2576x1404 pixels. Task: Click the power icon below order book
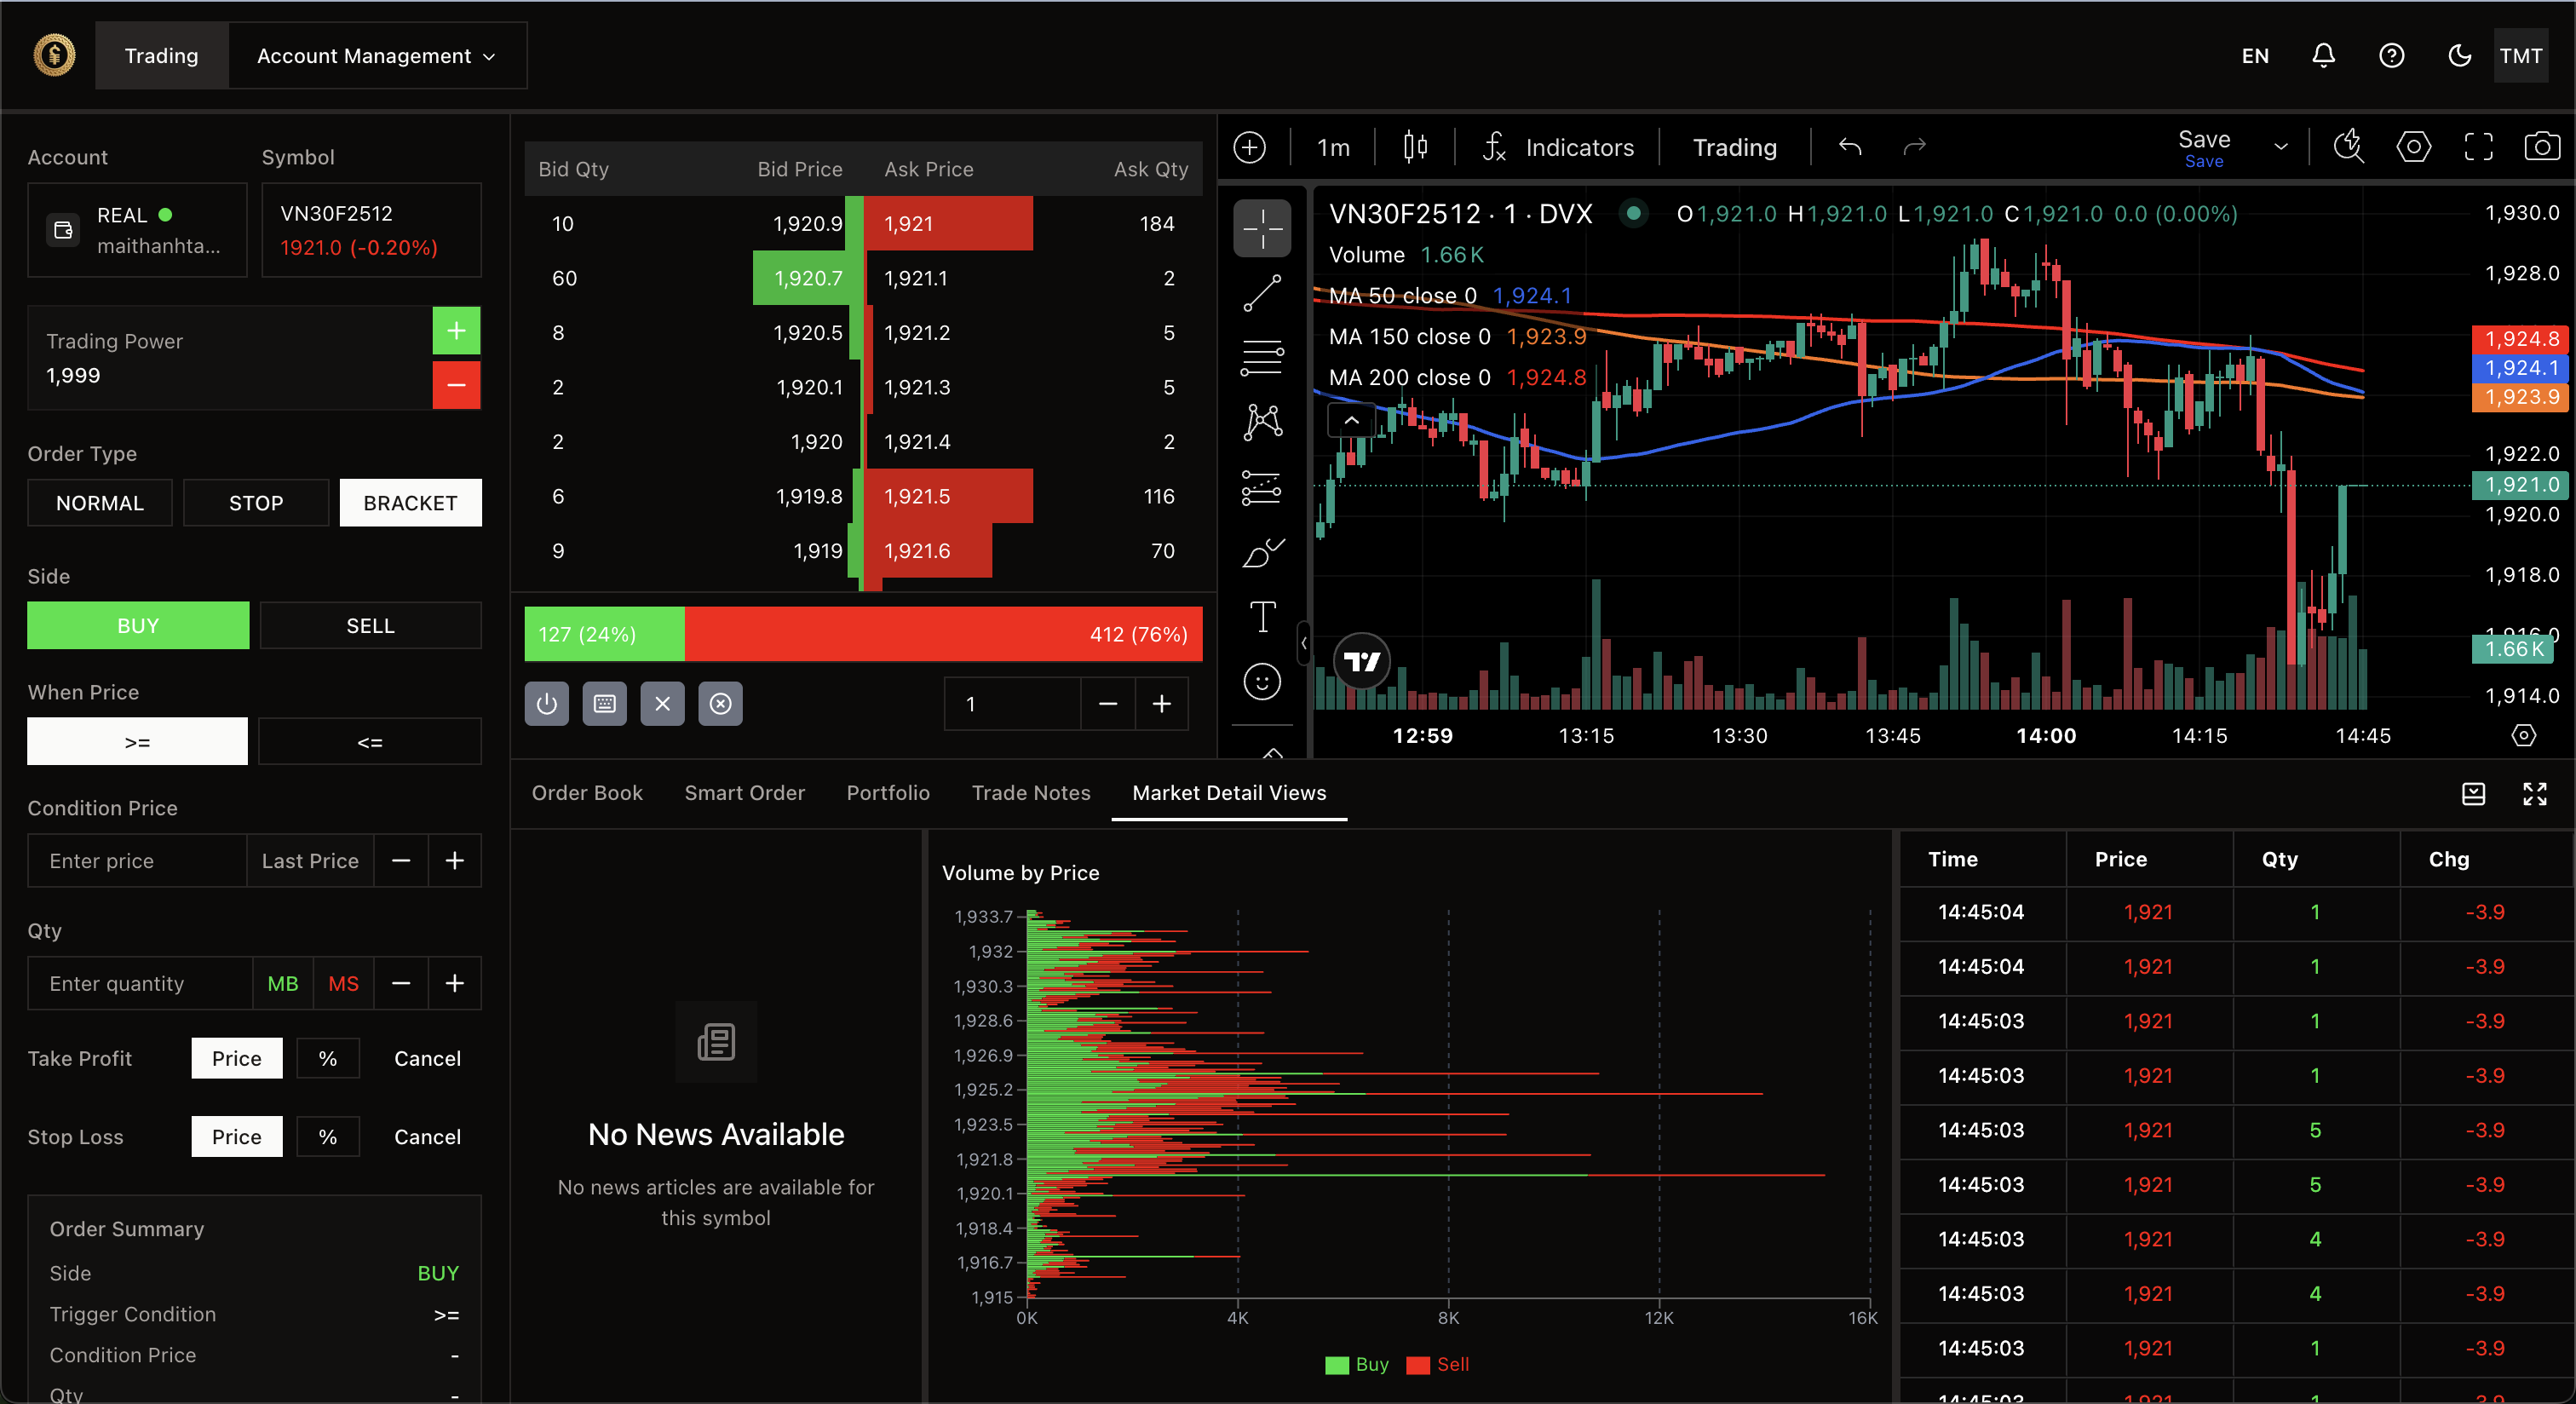(x=546, y=704)
